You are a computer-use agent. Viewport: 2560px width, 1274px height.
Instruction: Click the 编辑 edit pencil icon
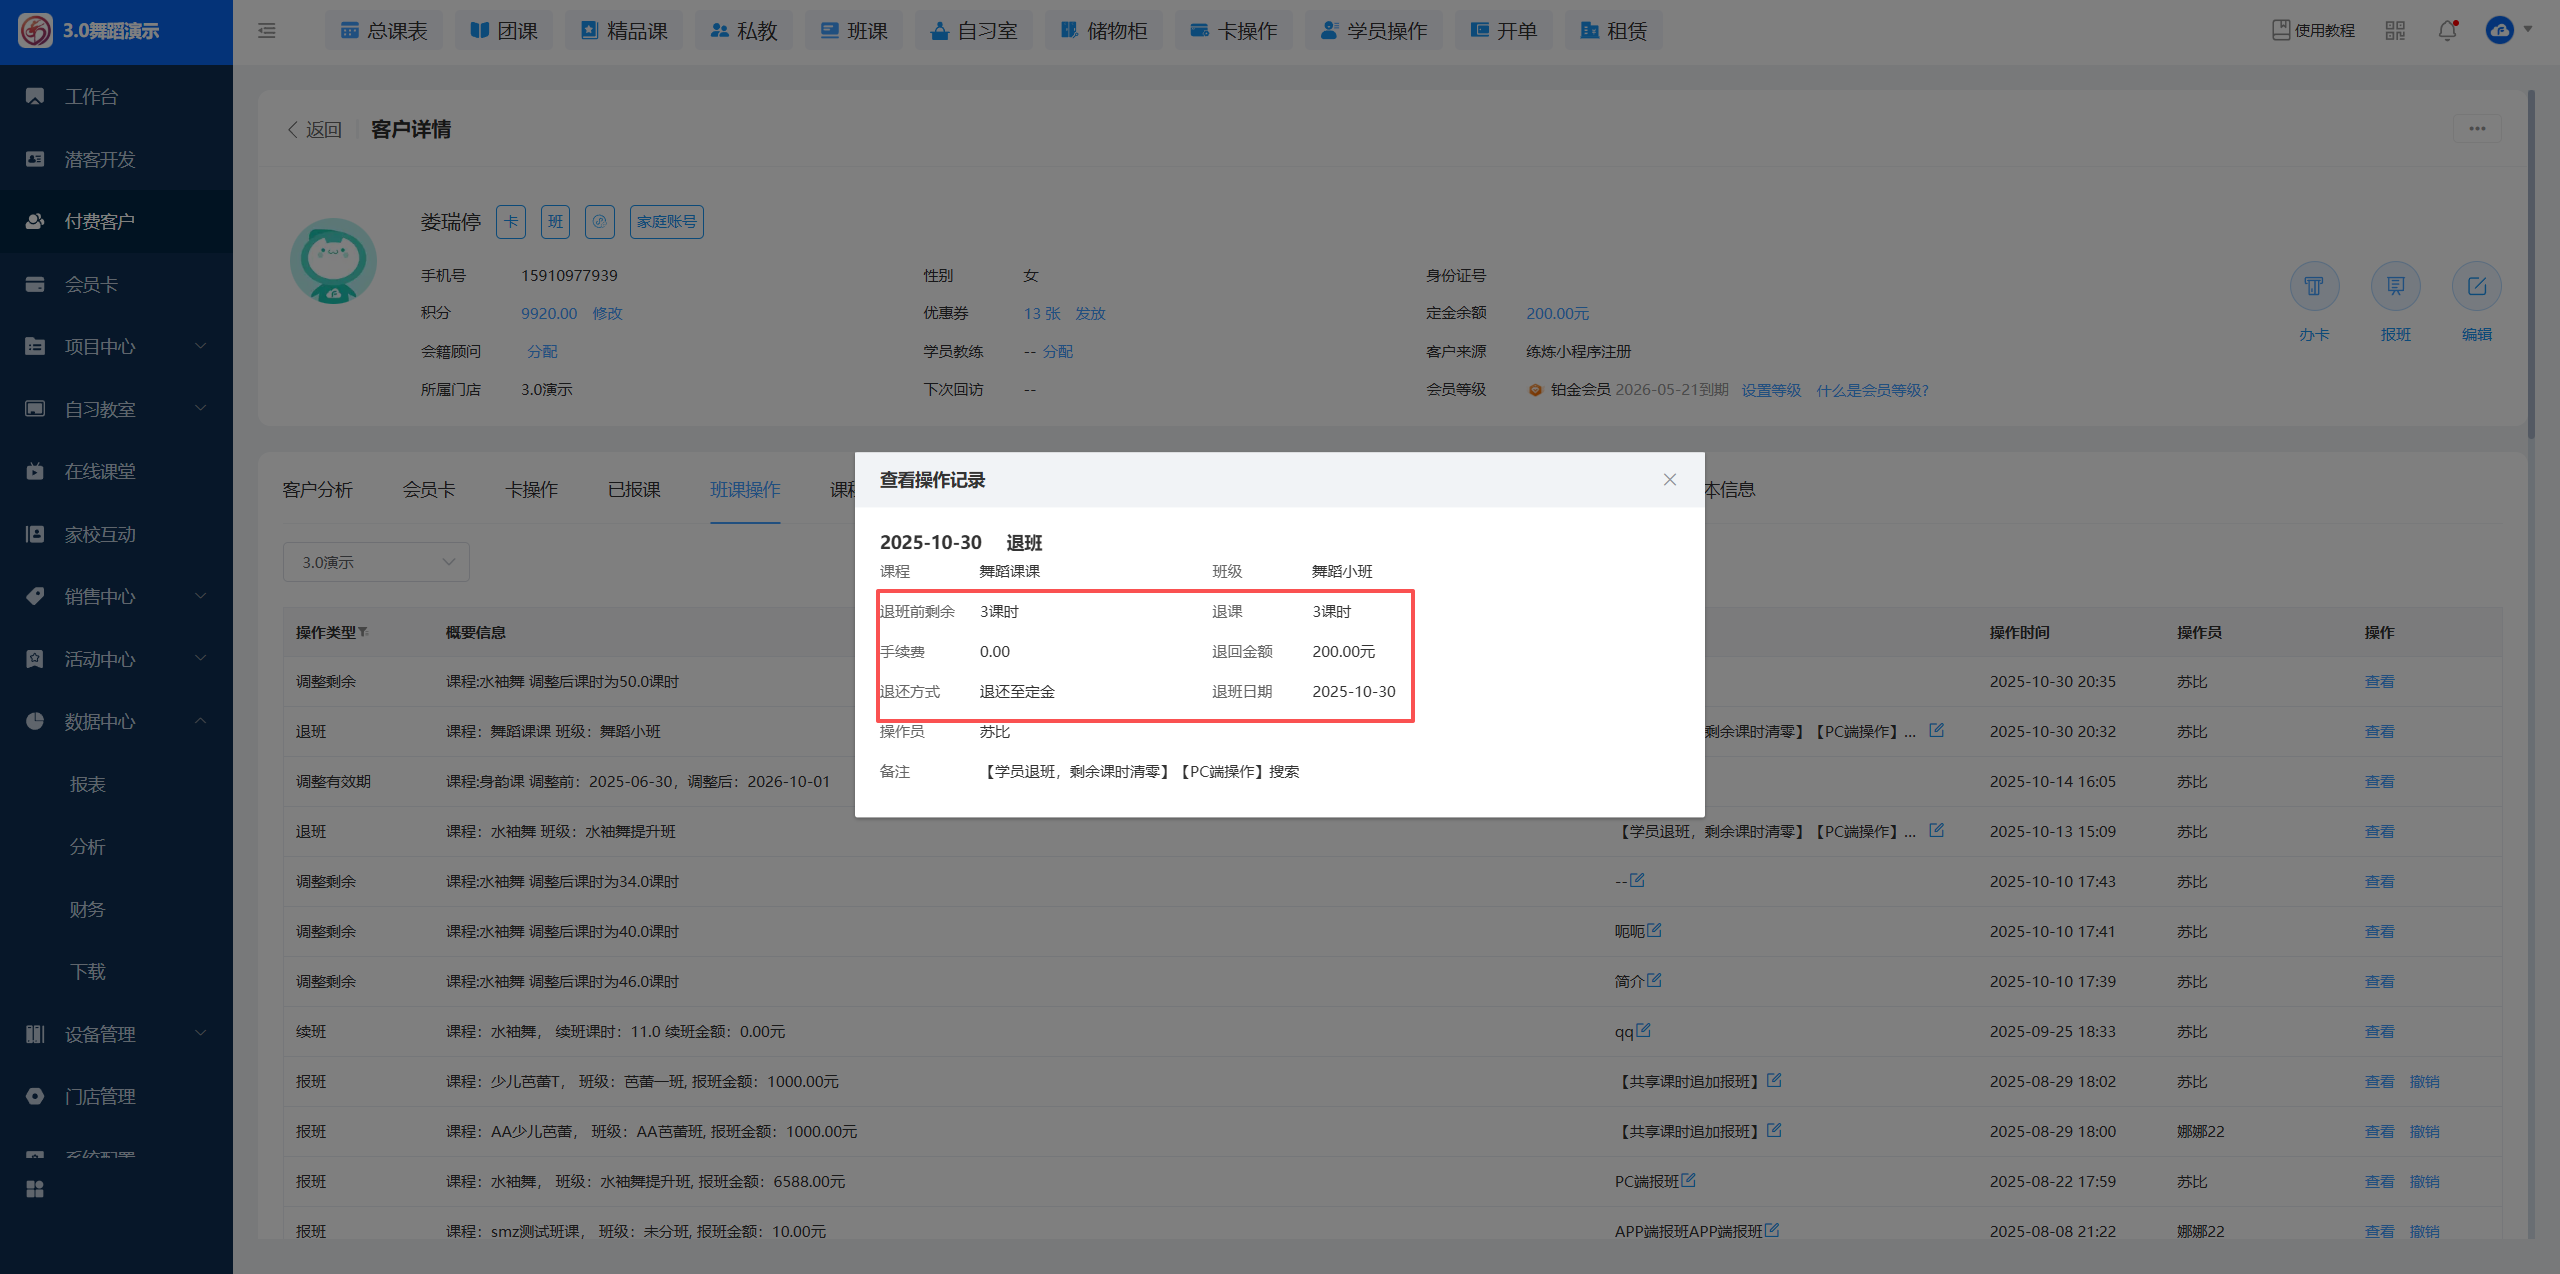2476,287
